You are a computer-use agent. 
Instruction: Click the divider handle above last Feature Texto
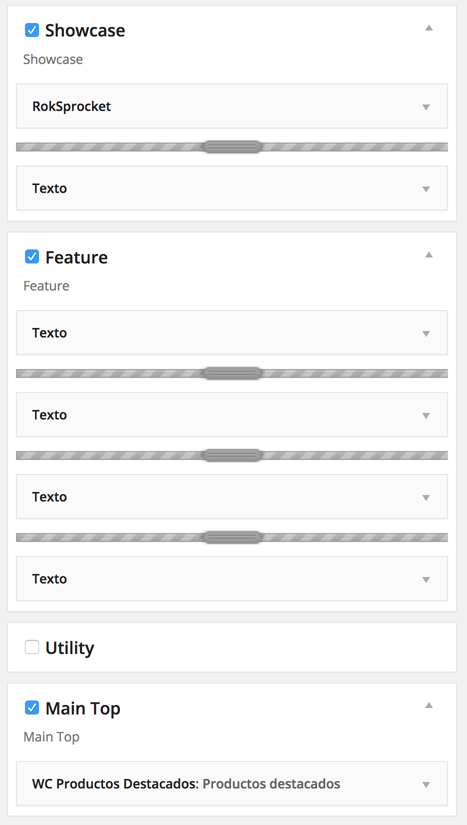click(232, 537)
